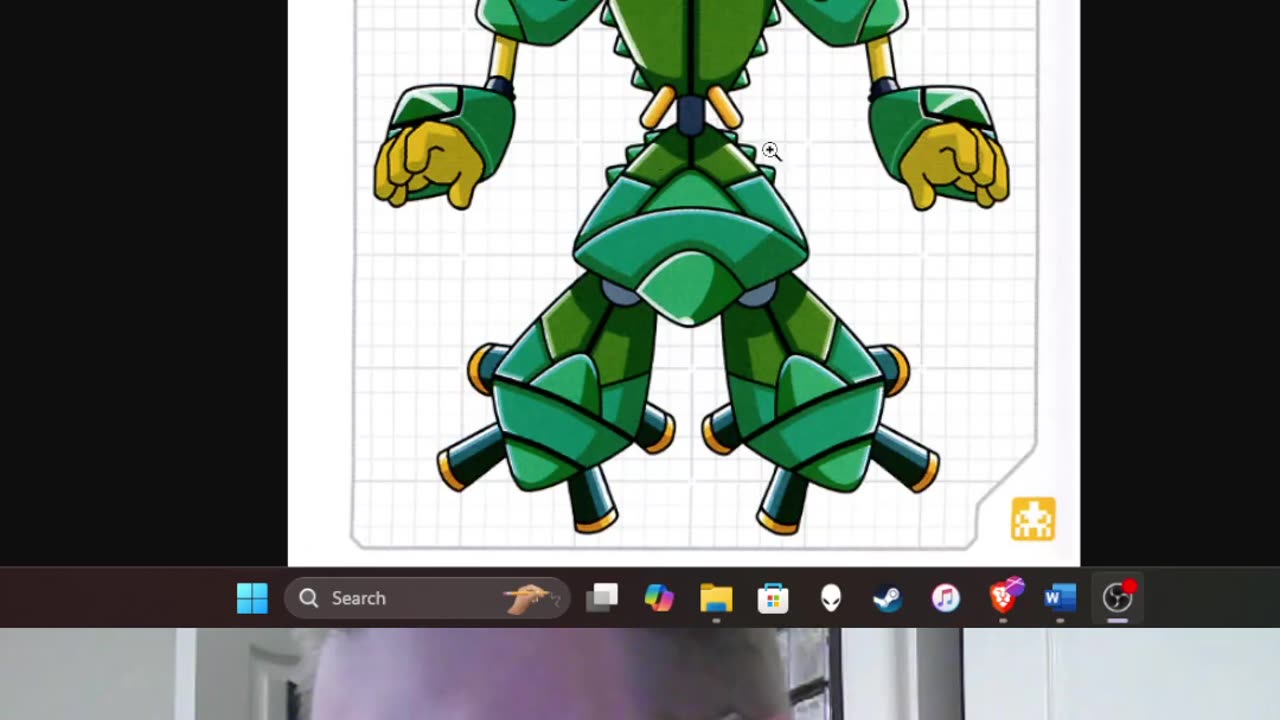This screenshot has height=720, width=1280.
Task: Open Task View from the taskbar
Action: coord(602,598)
